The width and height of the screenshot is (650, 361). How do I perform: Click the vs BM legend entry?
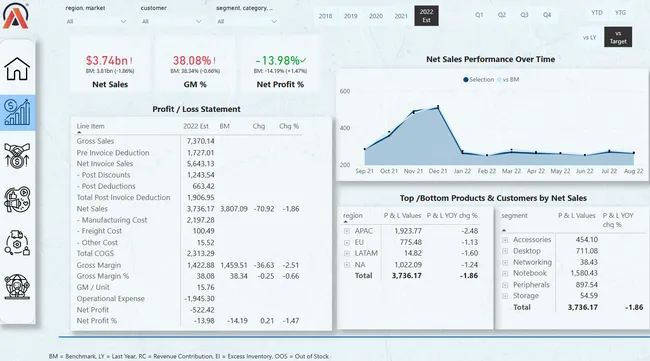coord(508,80)
